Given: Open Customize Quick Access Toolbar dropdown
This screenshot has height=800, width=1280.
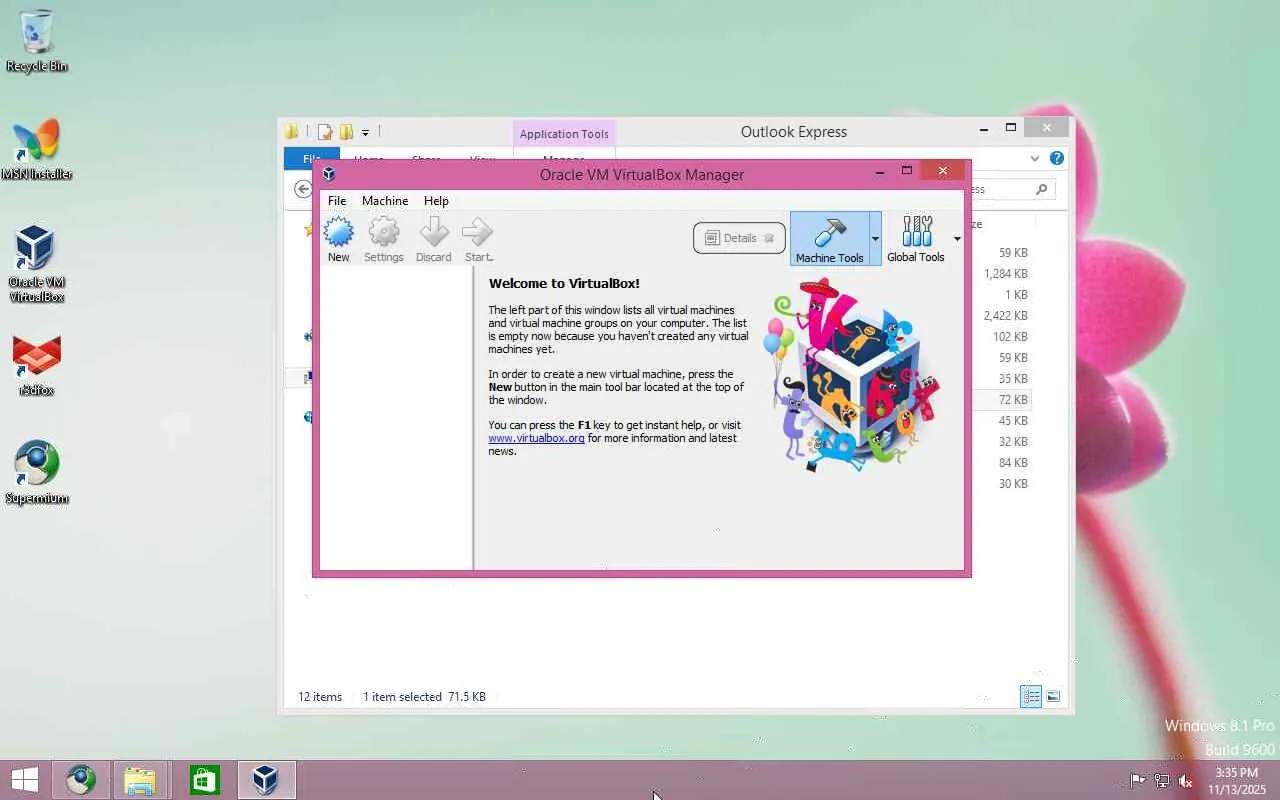Looking at the screenshot, I should [x=365, y=132].
